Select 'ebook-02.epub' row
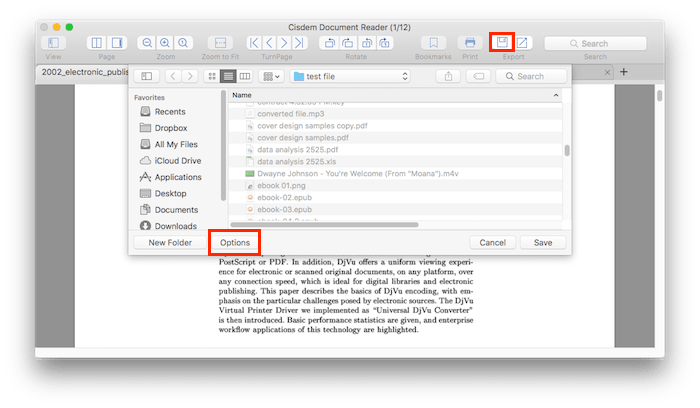The width and height of the screenshot is (700, 408). pyautogui.click(x=395, y=197)
